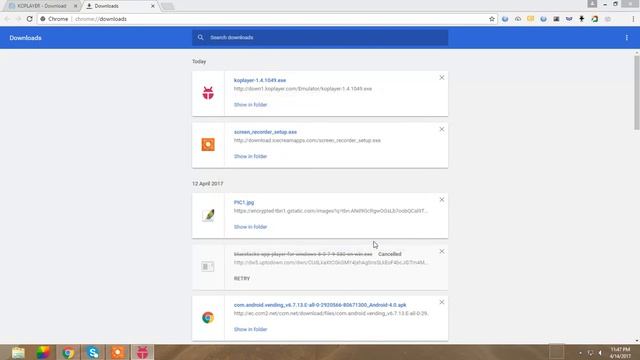
Task: Open the com.android.vending apk file link
Action: [x=320, y=305]
